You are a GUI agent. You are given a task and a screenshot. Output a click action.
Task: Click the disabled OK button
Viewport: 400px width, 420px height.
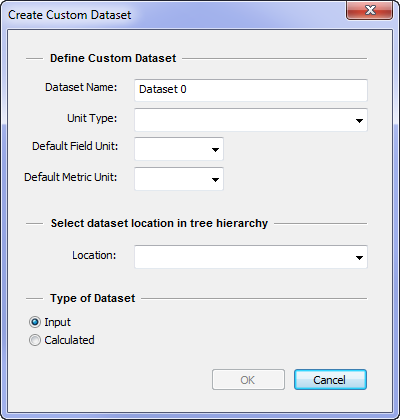coord(248,380)
